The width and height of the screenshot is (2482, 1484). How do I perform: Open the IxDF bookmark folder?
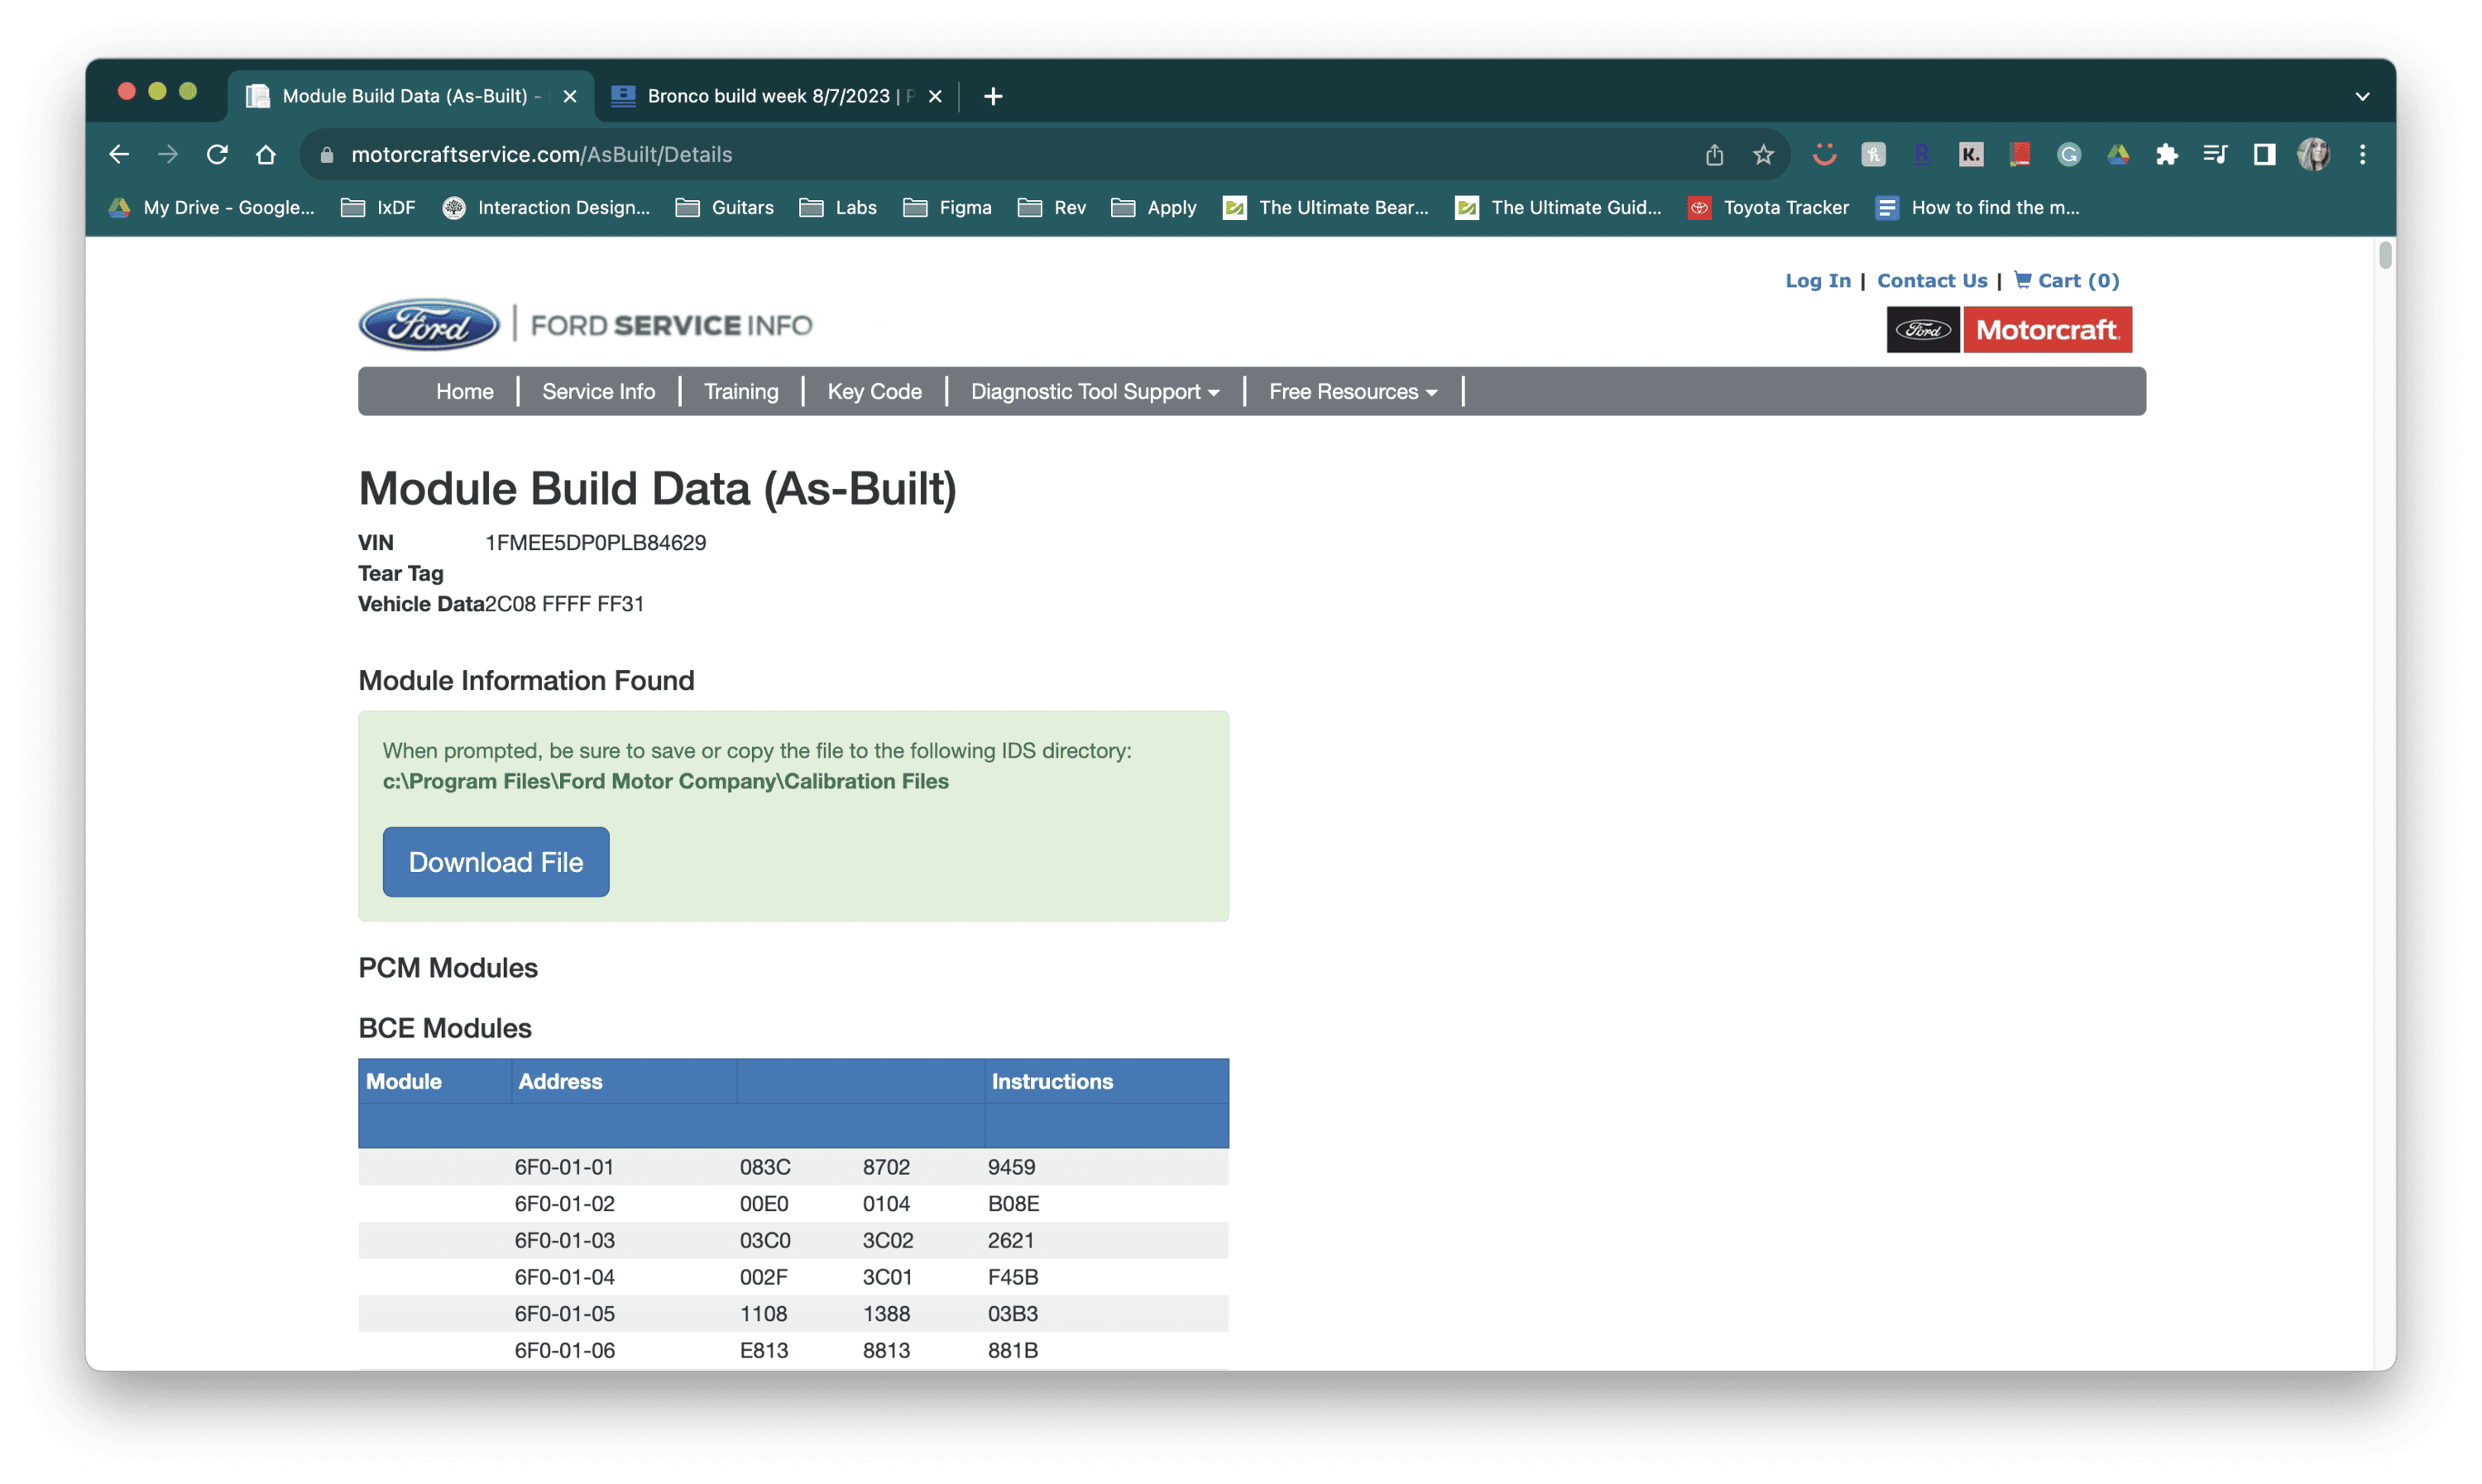pyautogui.click(x=378, y=207)
